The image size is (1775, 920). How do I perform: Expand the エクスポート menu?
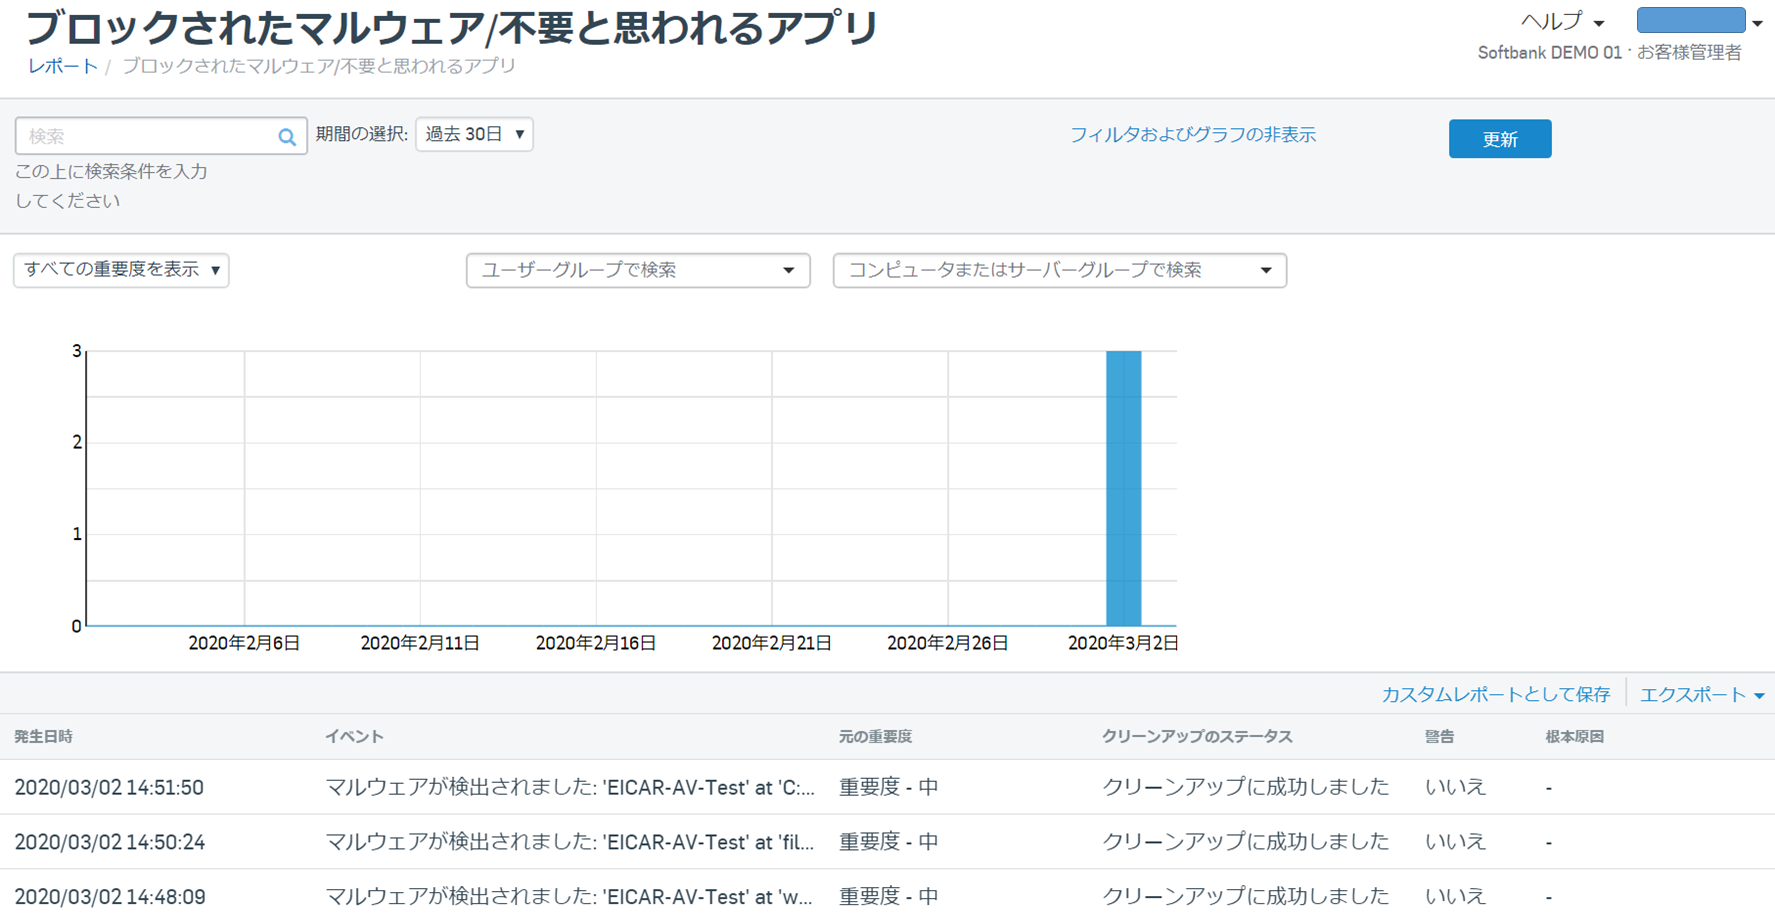1700,694
